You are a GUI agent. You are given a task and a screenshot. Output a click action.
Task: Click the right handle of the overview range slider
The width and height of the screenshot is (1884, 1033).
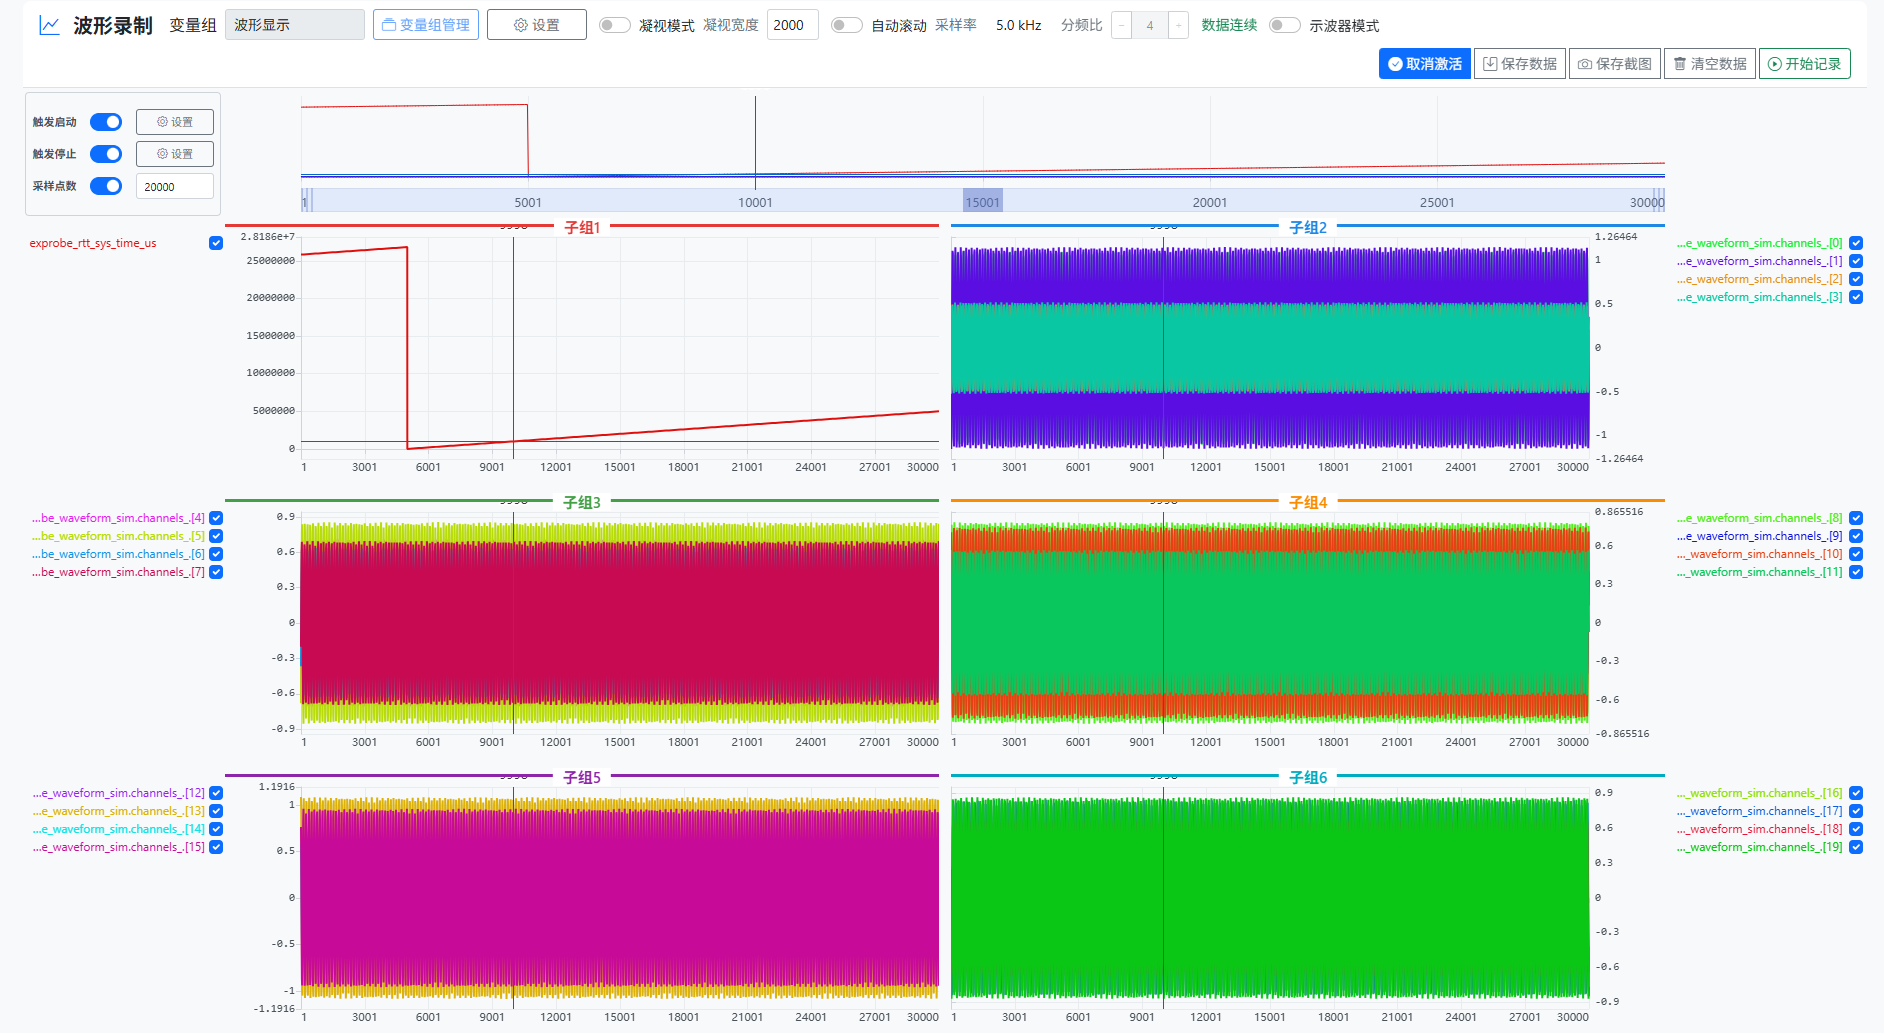coord(1659,201)
